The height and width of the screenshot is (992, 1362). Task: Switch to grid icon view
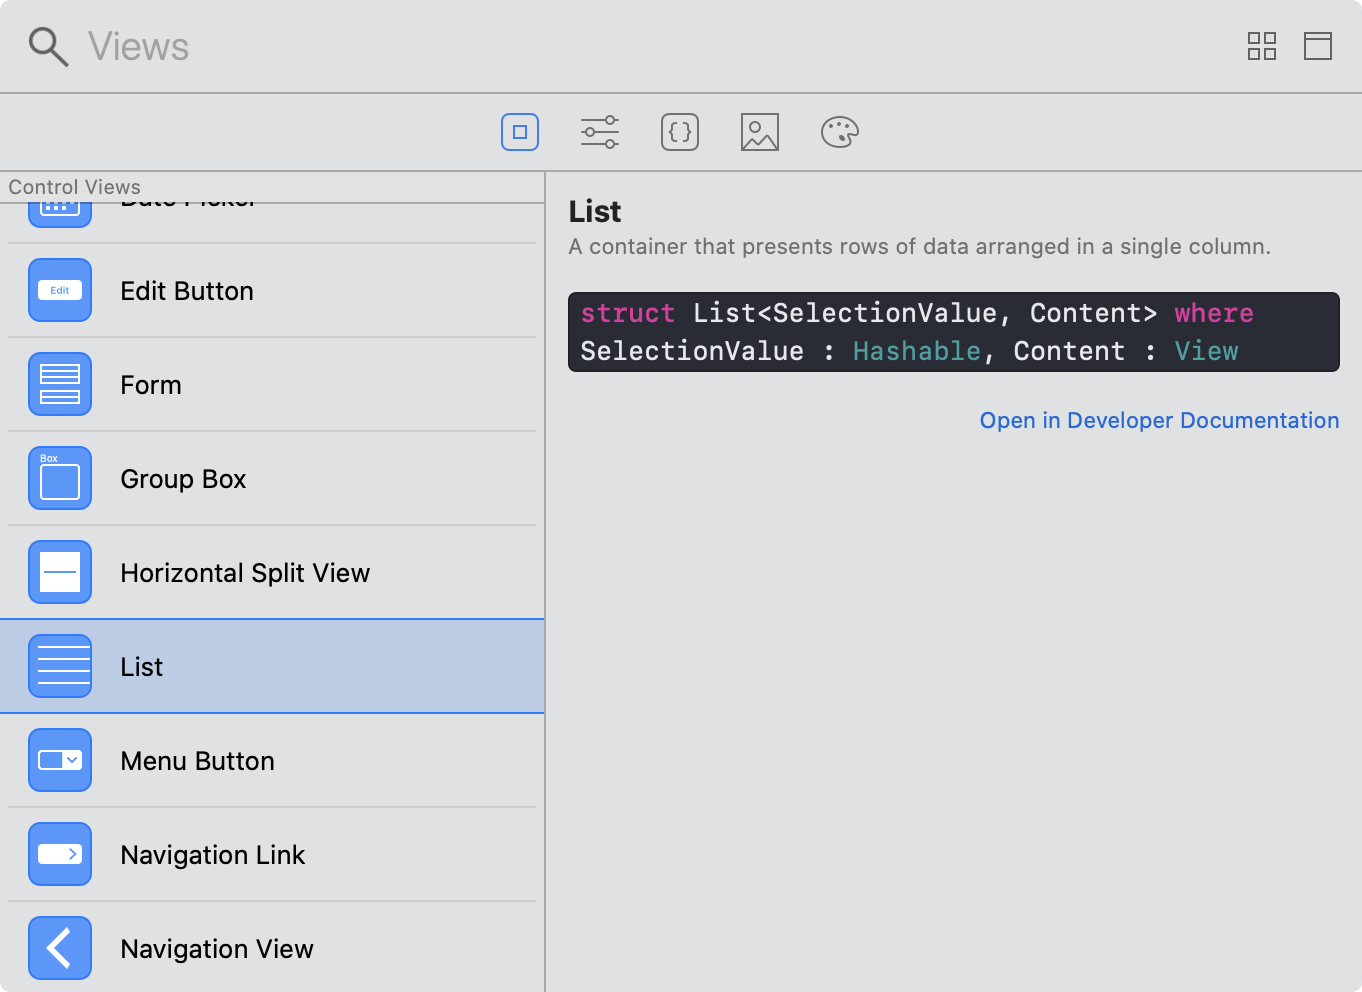(x=1261, y=46)
